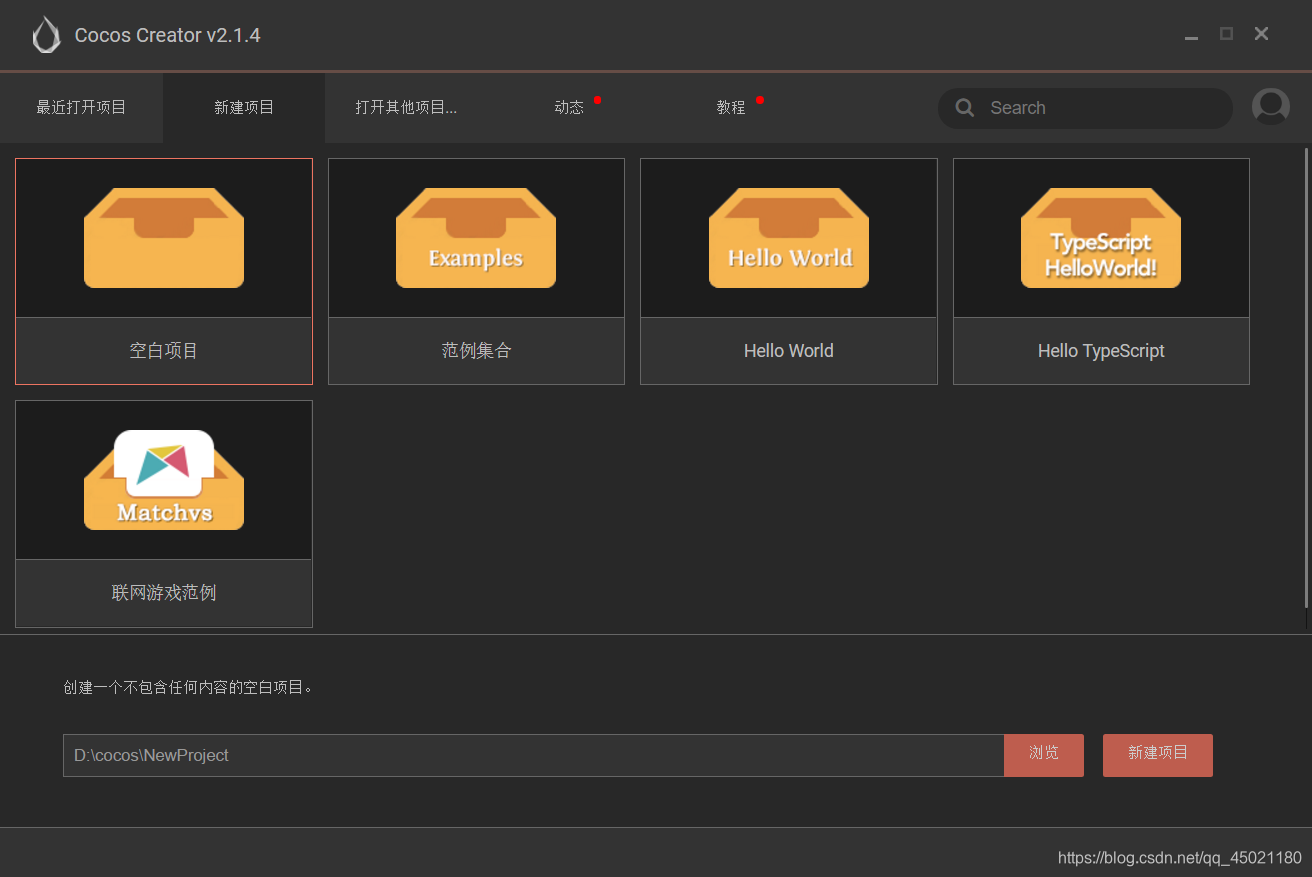The width and height of the screenshot is (1312, 877).
Task: Select the Hello World caption
Action: (789, 351)
